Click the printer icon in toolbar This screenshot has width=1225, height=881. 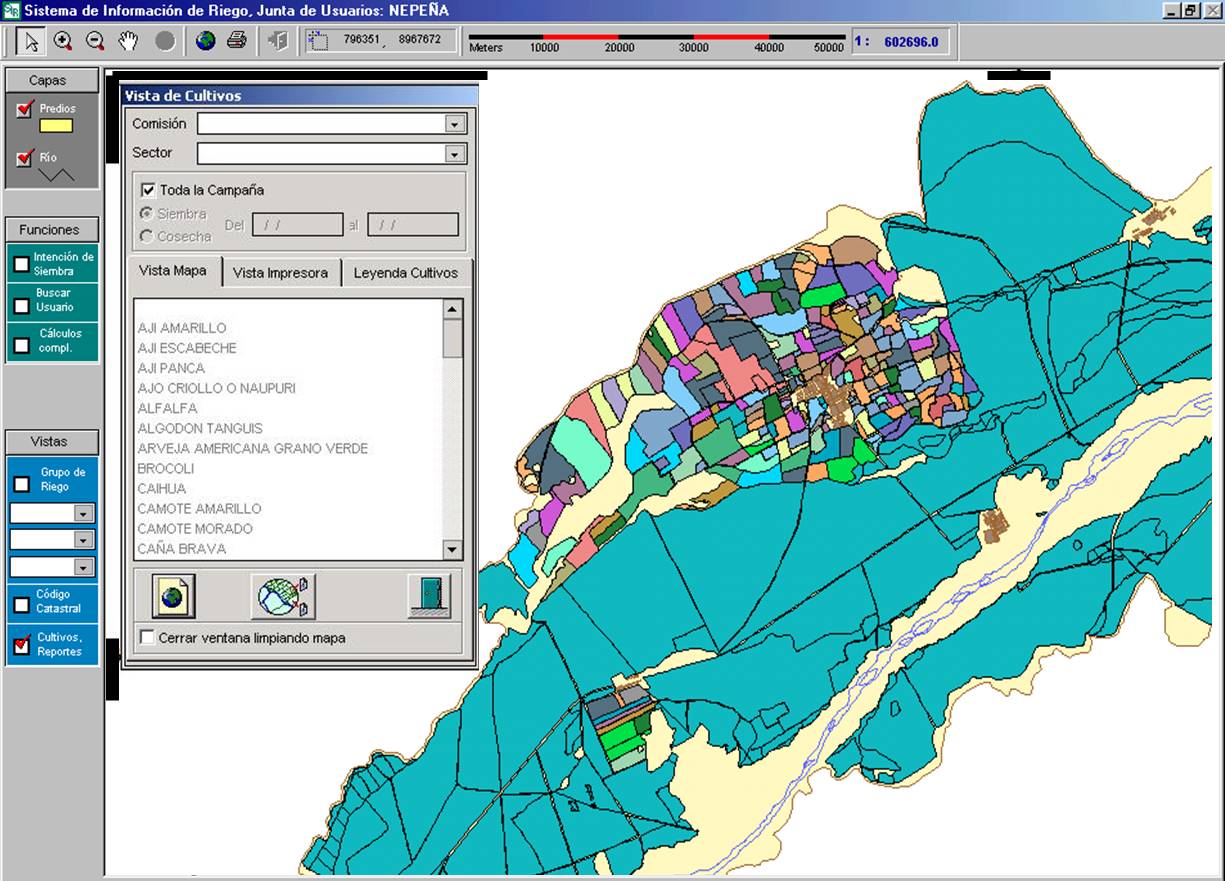pos(237,41)
